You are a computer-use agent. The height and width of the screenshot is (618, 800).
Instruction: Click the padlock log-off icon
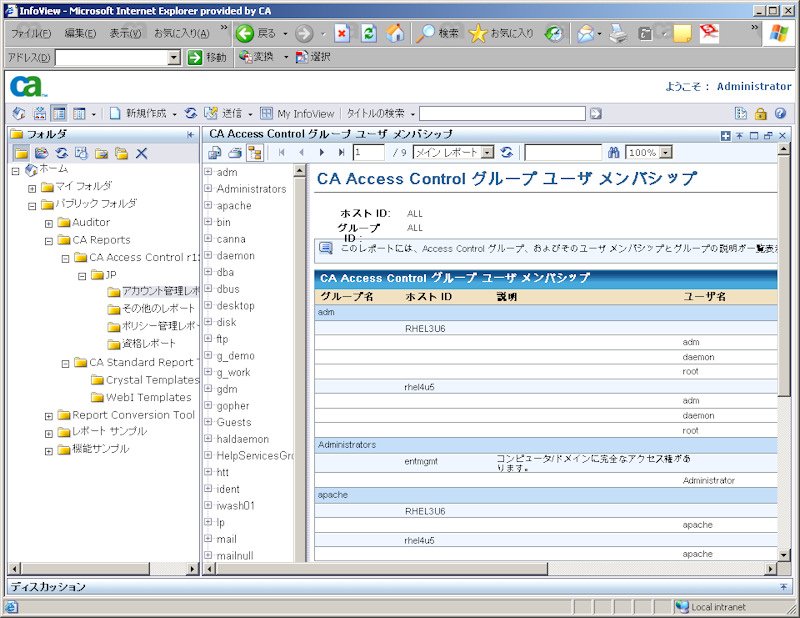760,113
